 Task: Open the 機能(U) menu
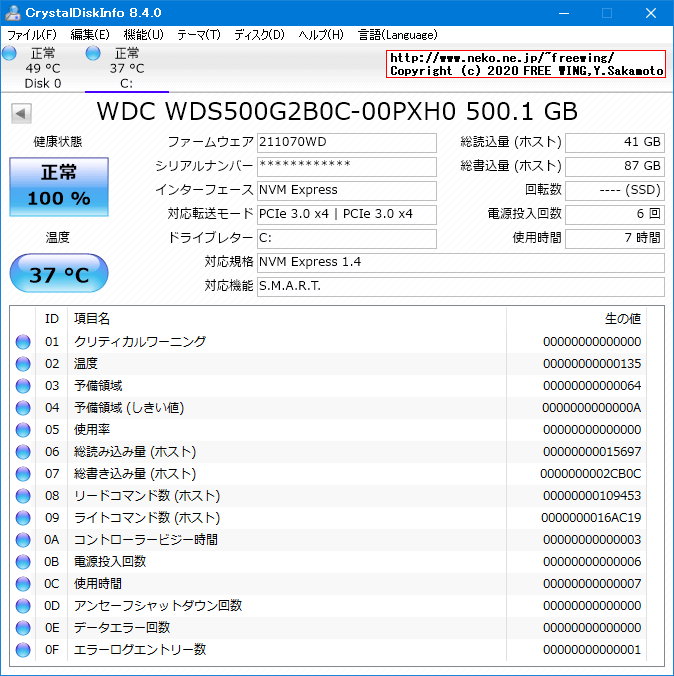pos(144,35)
